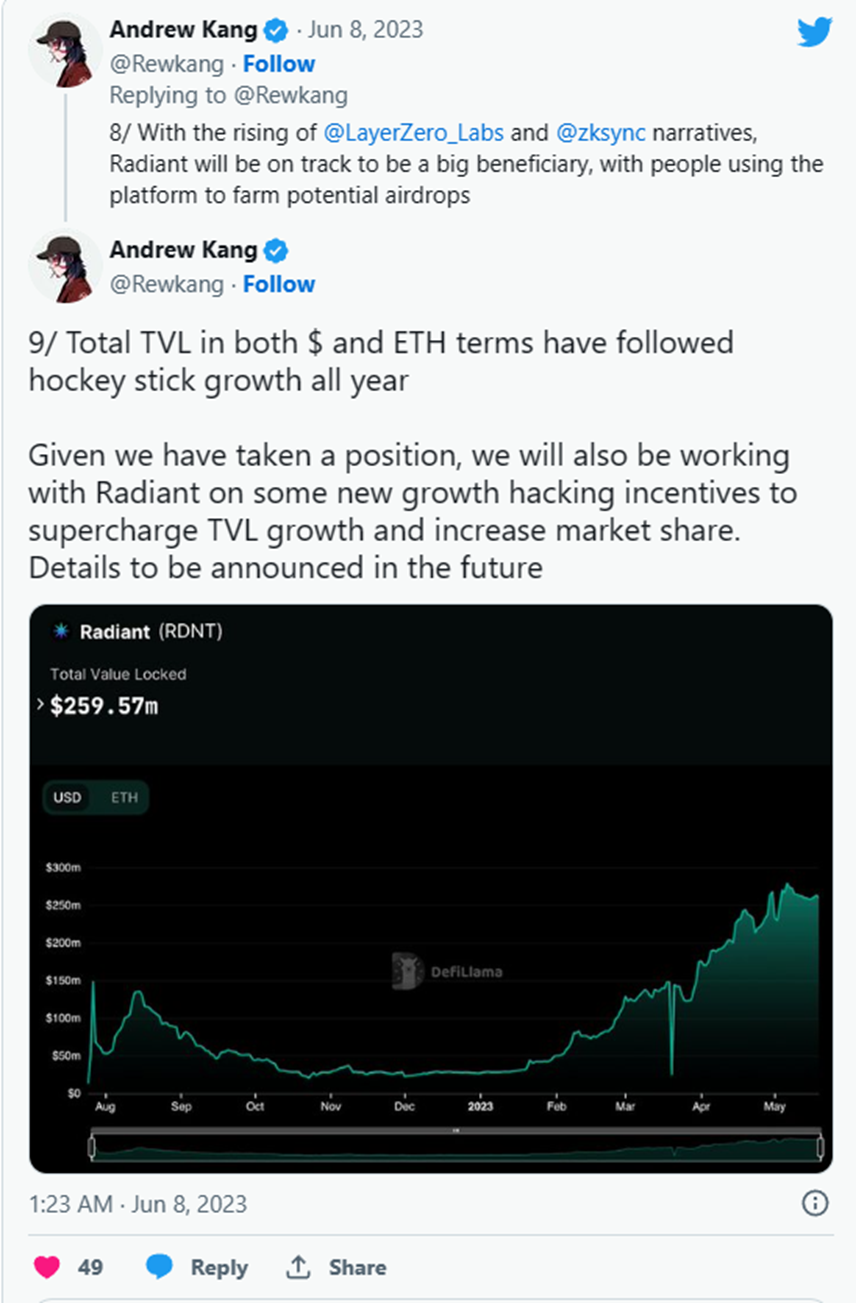Follow @Rewkang in the top tweet
The height and width of the screenshot is (1303, 856).
279,64
